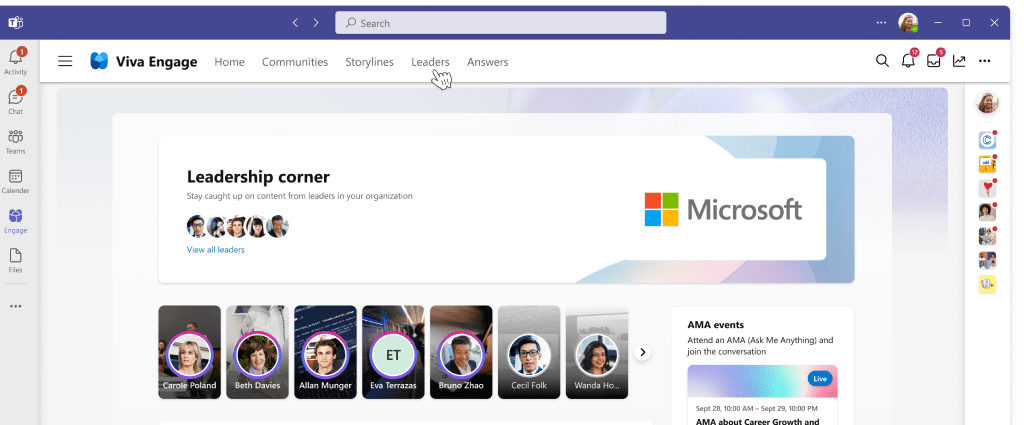This screenshot has height=425, width=1024.
Task: Switch to the Home tab
Action: click(x=229, y=62)
